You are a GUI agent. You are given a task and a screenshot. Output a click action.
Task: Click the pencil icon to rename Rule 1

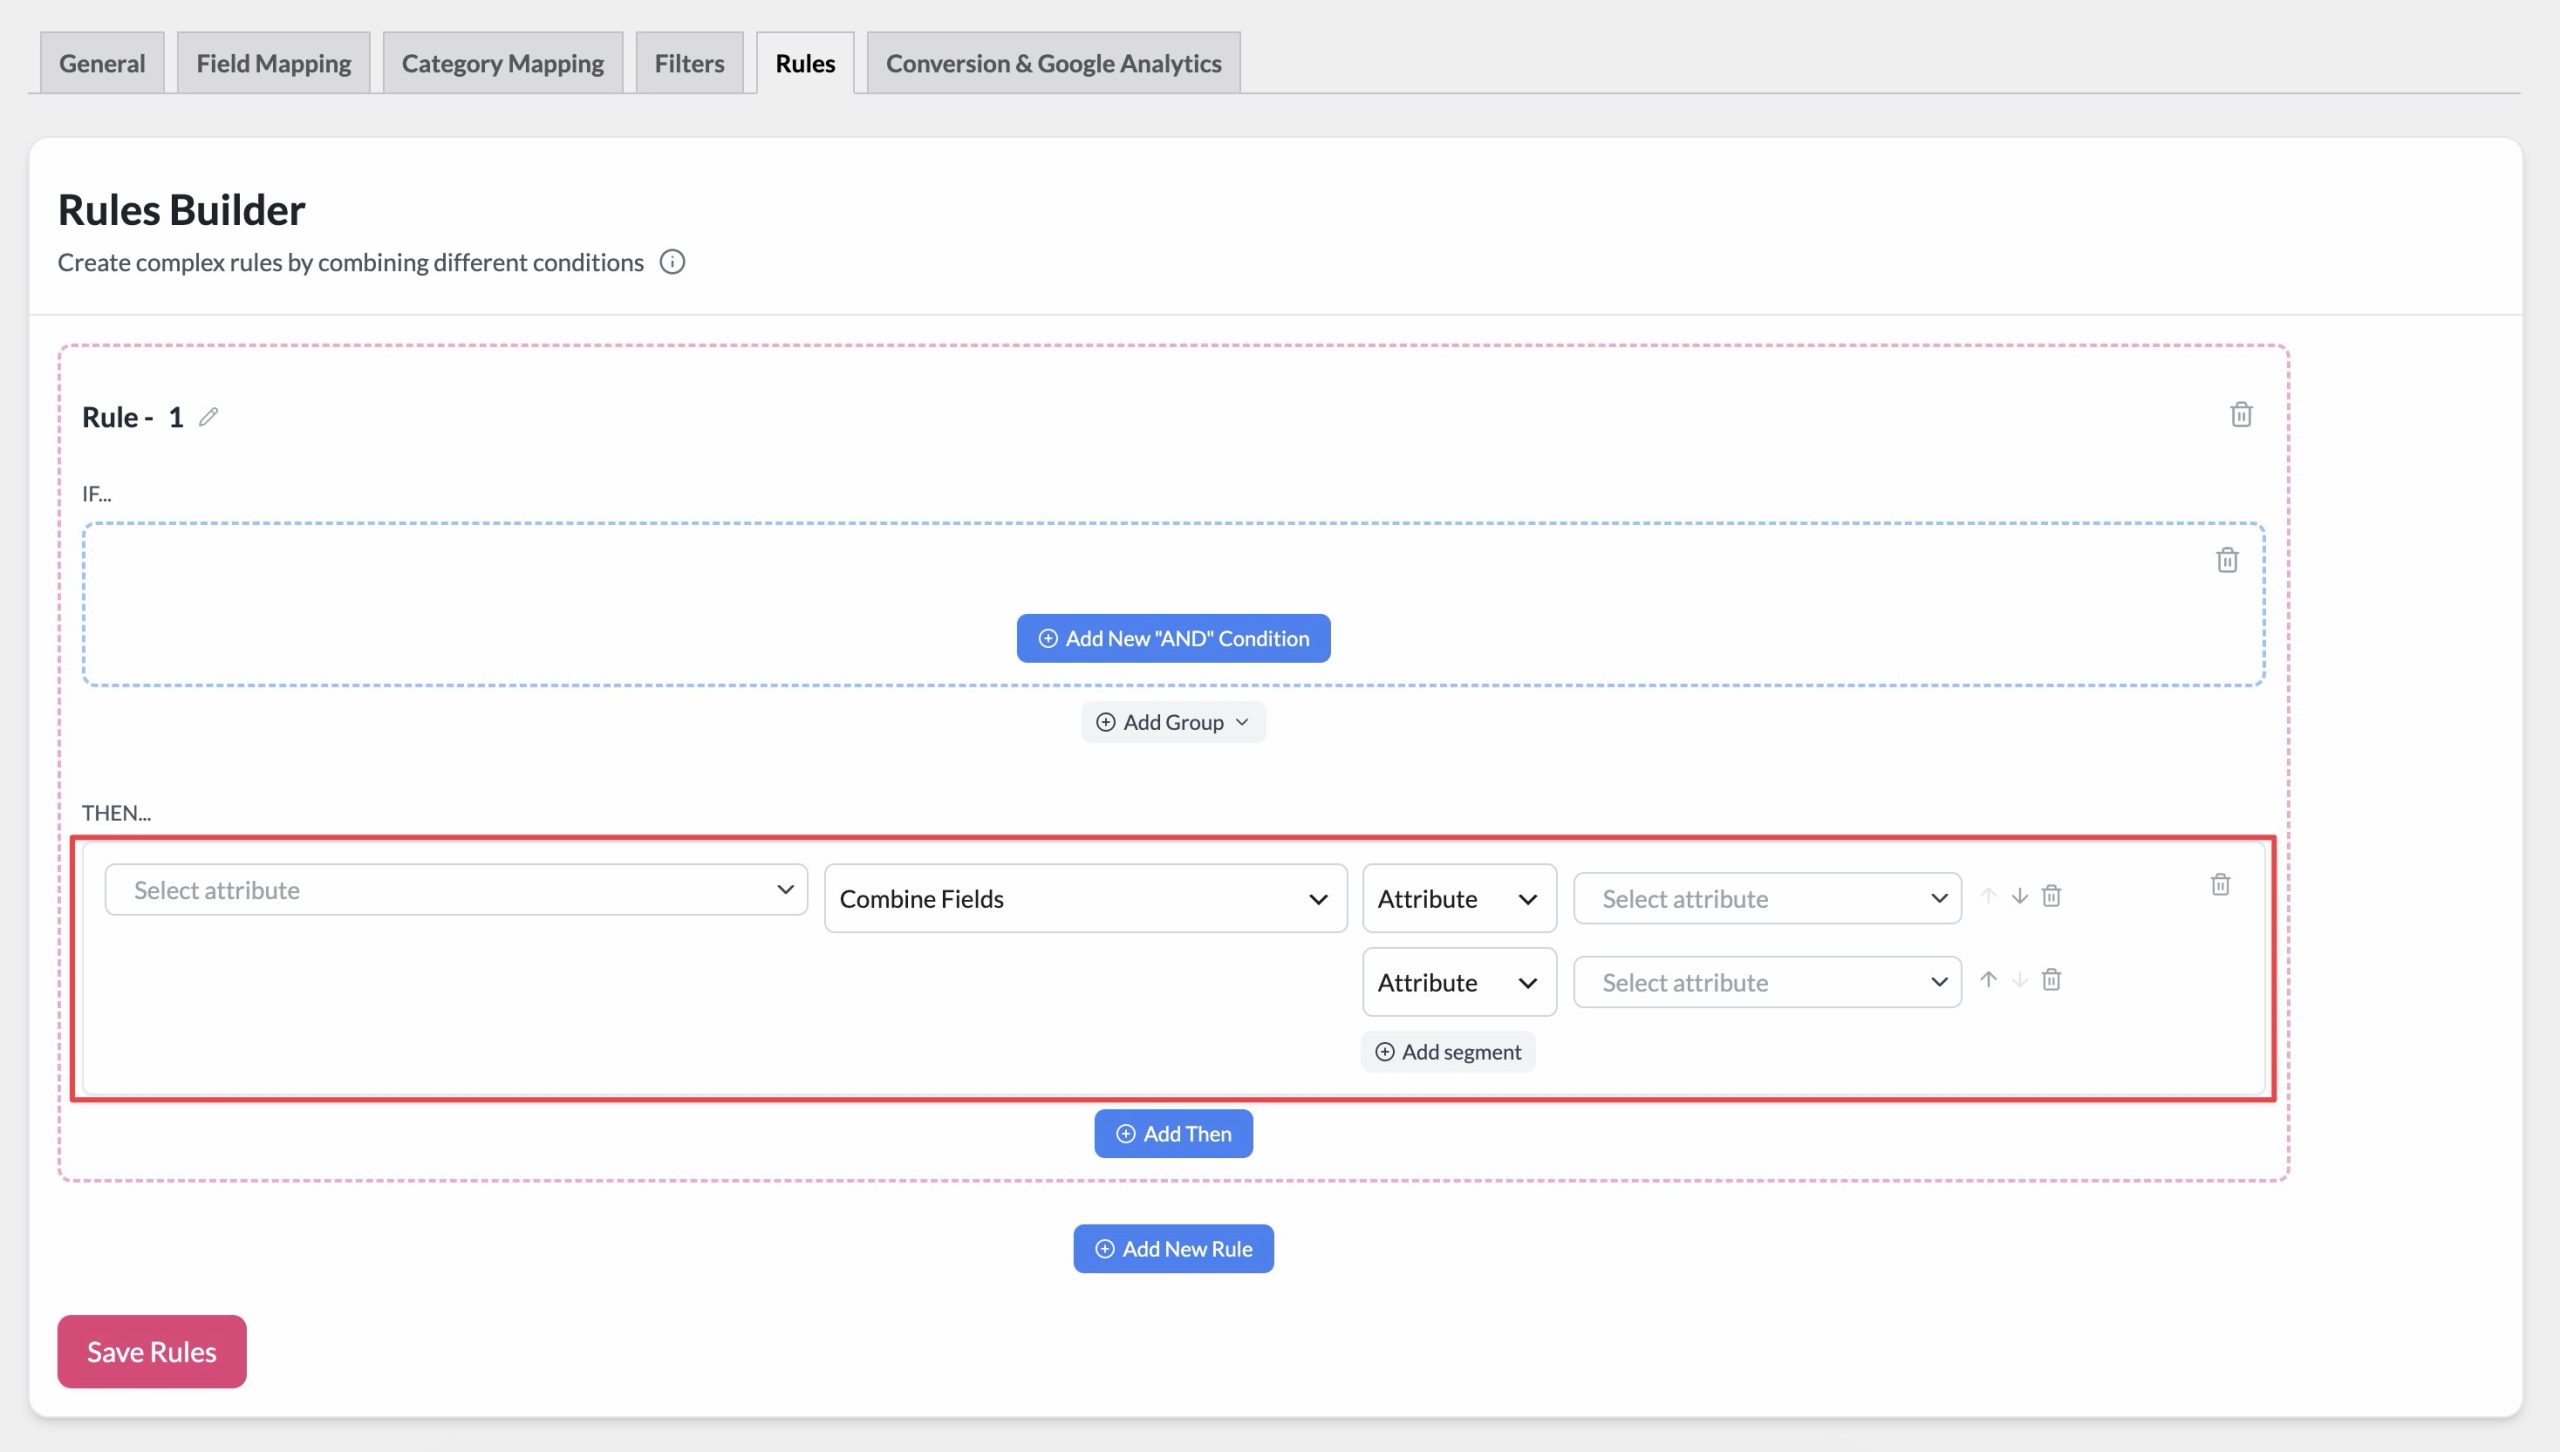pos(208,417)
